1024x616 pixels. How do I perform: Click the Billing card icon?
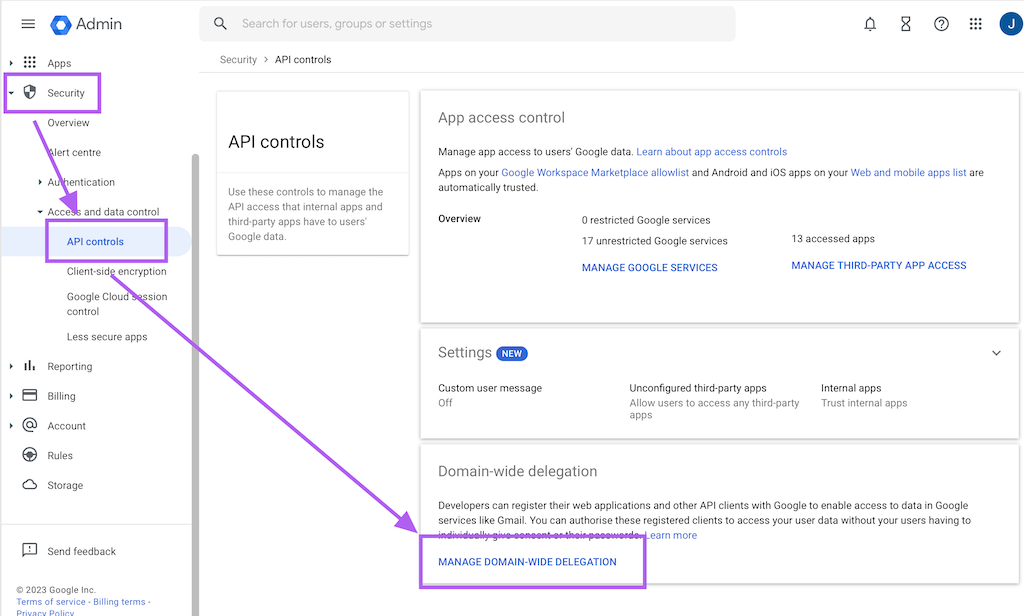[29, 395]
